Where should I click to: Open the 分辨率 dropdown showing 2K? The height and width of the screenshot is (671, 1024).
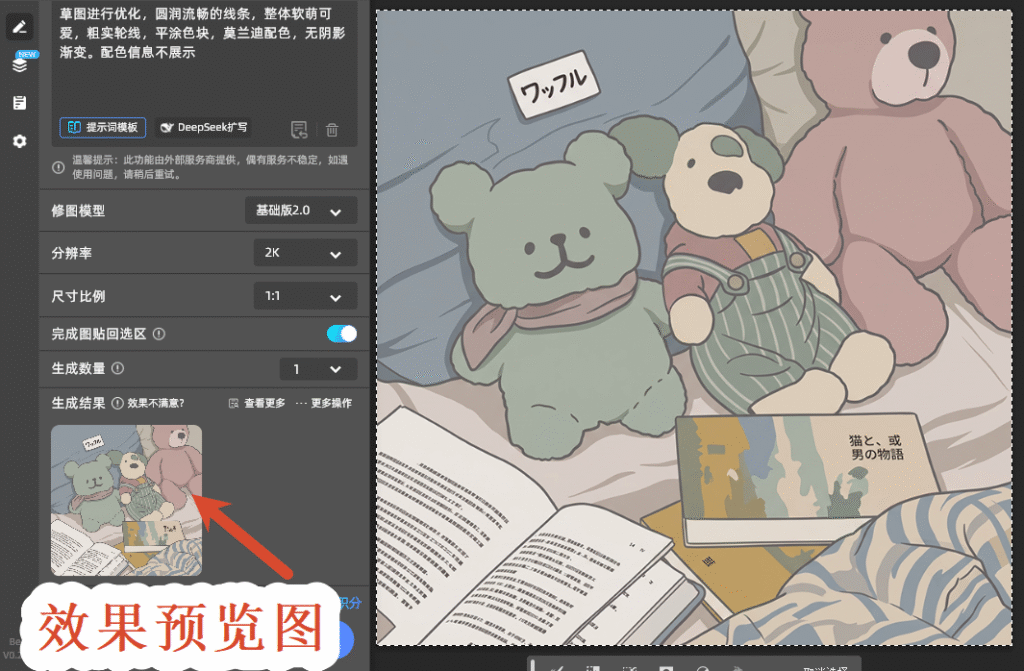pos(305,253)
